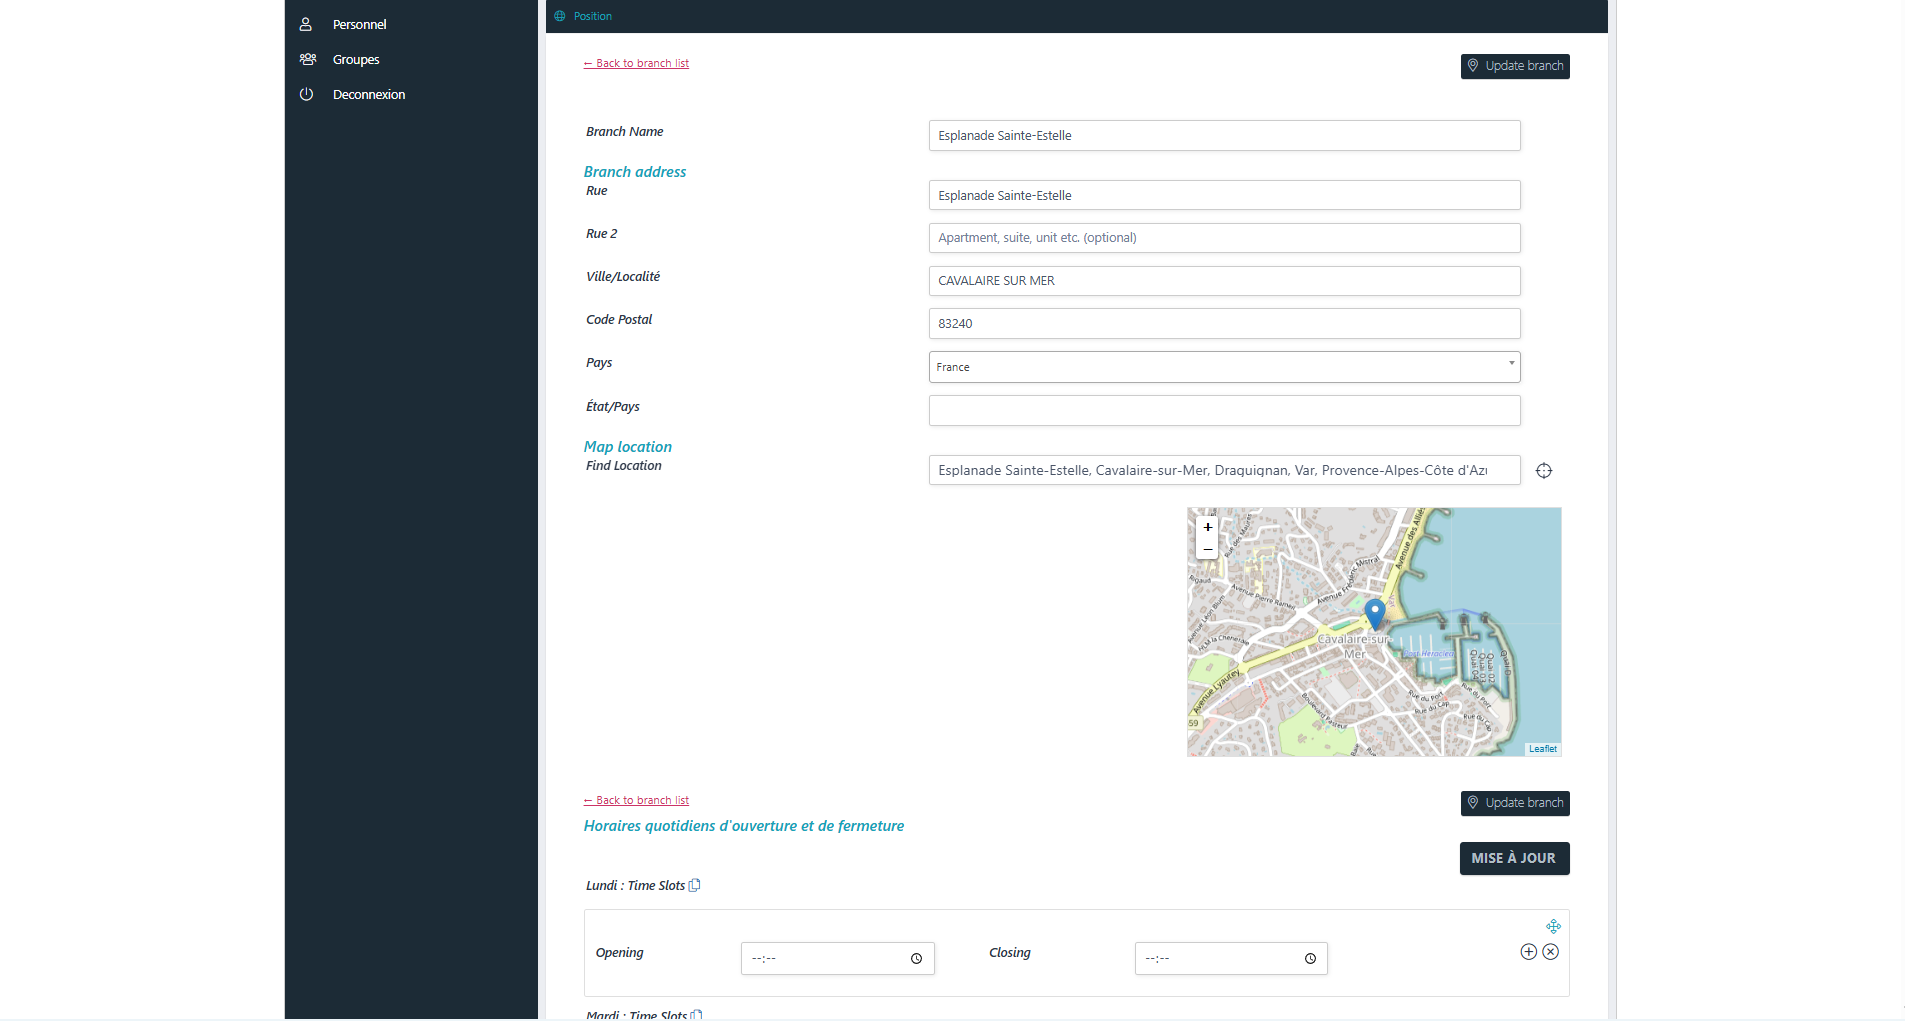Click the move arrows handle on the time slot
This screenshot has height=1021, width=1905.
tap(1553, 926)
